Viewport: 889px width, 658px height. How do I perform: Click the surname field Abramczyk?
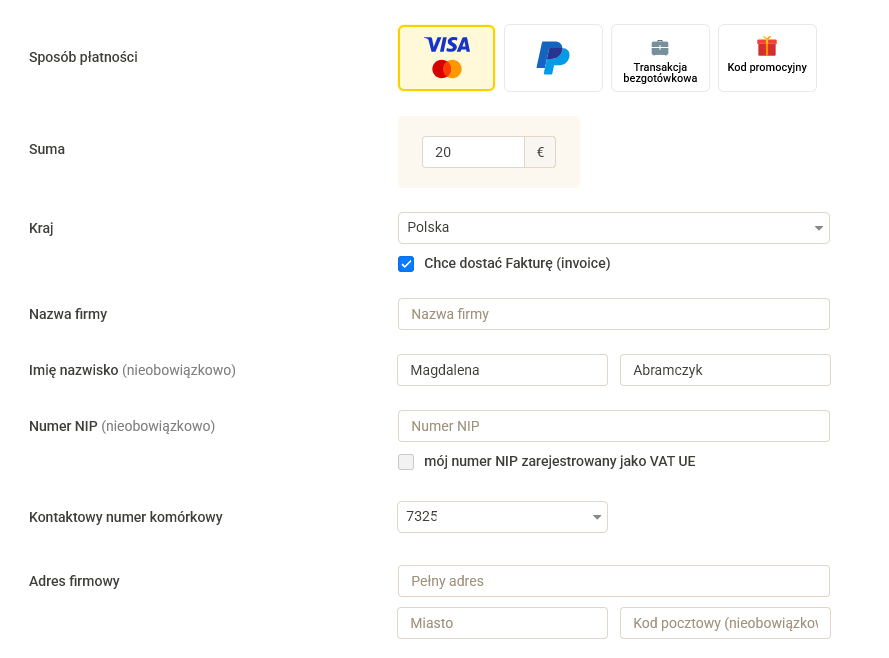pyautogui.click(x=725, y=370)
